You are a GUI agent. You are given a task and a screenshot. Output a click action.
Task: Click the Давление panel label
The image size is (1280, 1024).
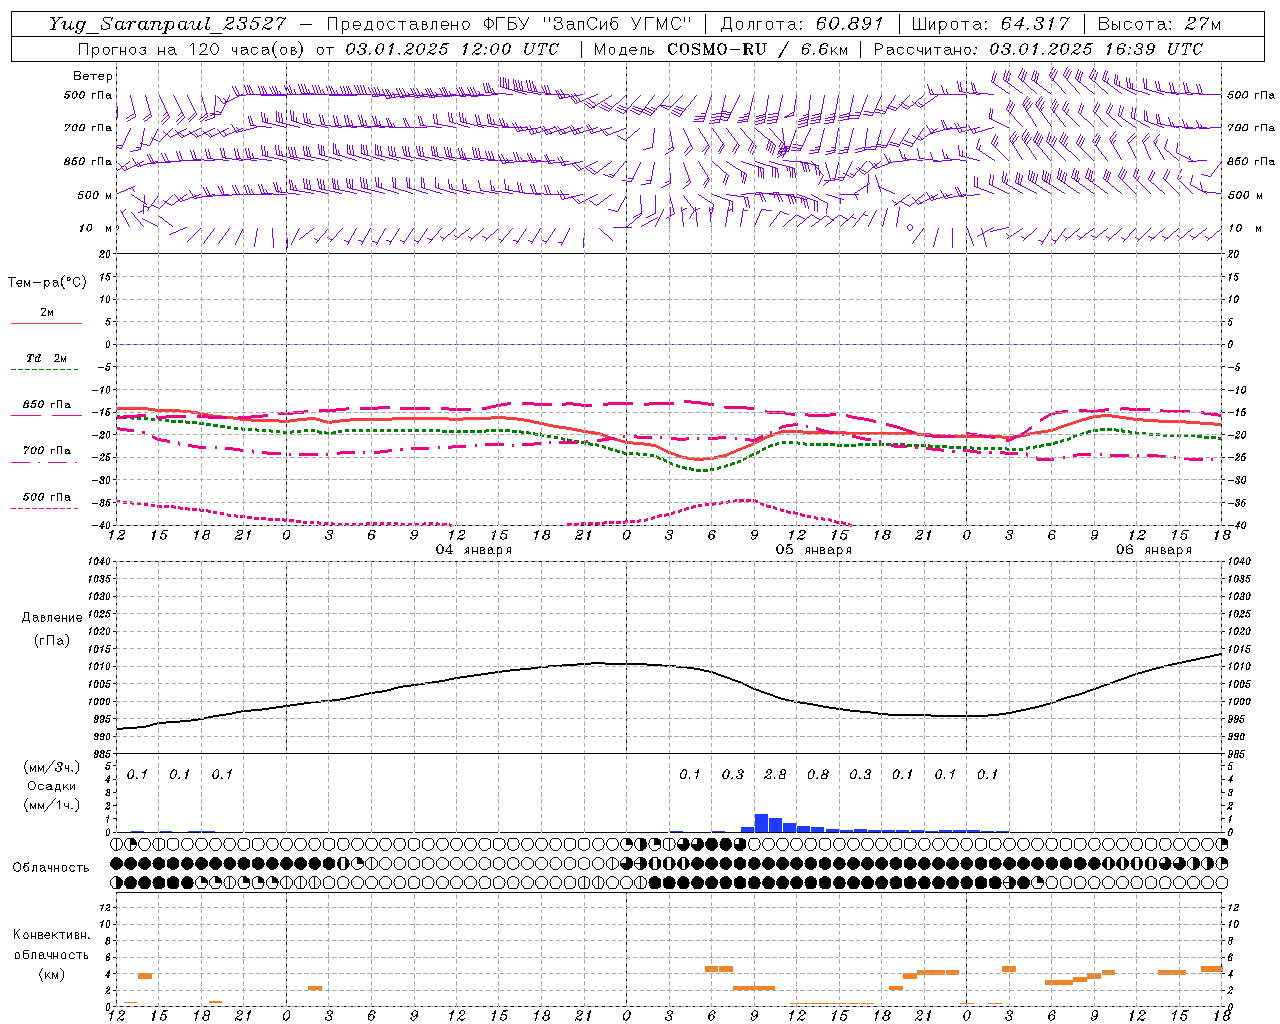pos(51,618)
